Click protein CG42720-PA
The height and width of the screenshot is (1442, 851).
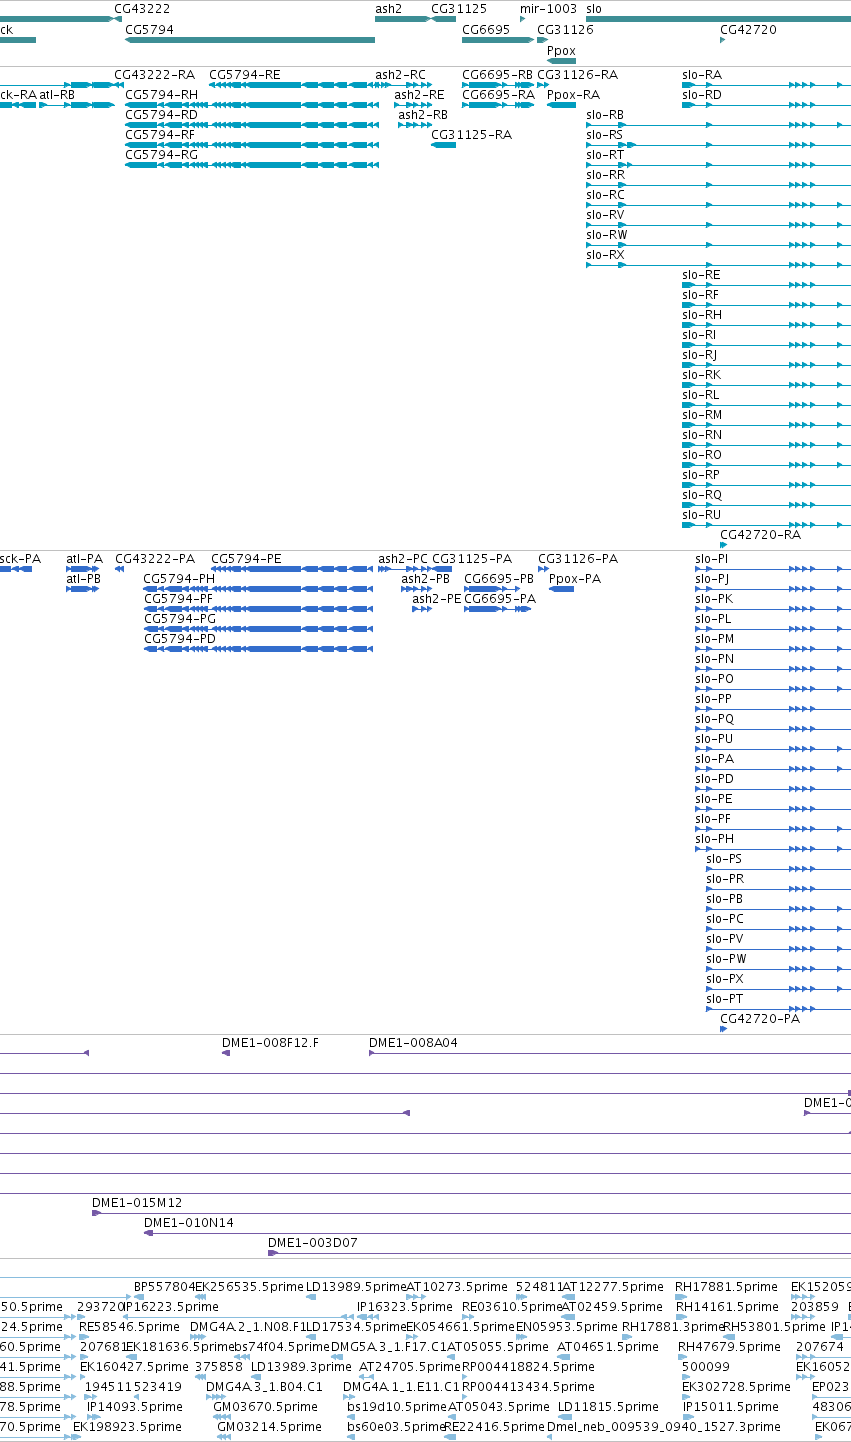pos(760,1019)
